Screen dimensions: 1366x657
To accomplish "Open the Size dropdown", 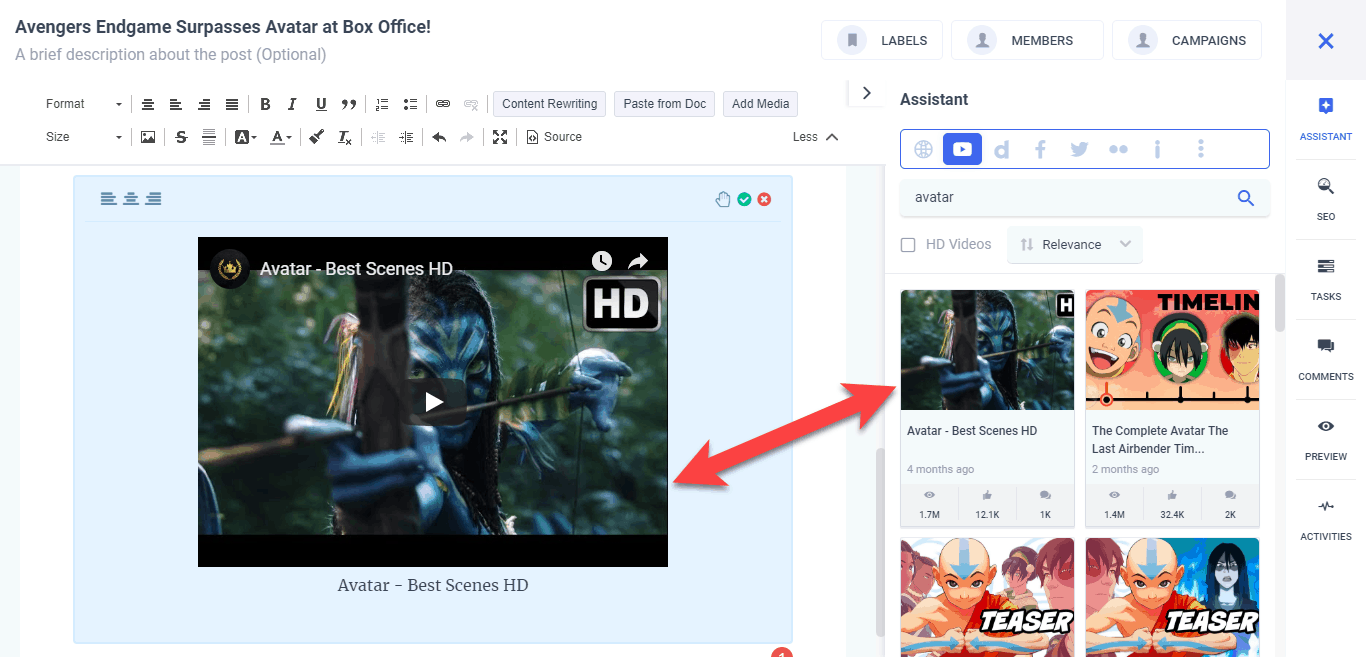I will click(84, 137).
